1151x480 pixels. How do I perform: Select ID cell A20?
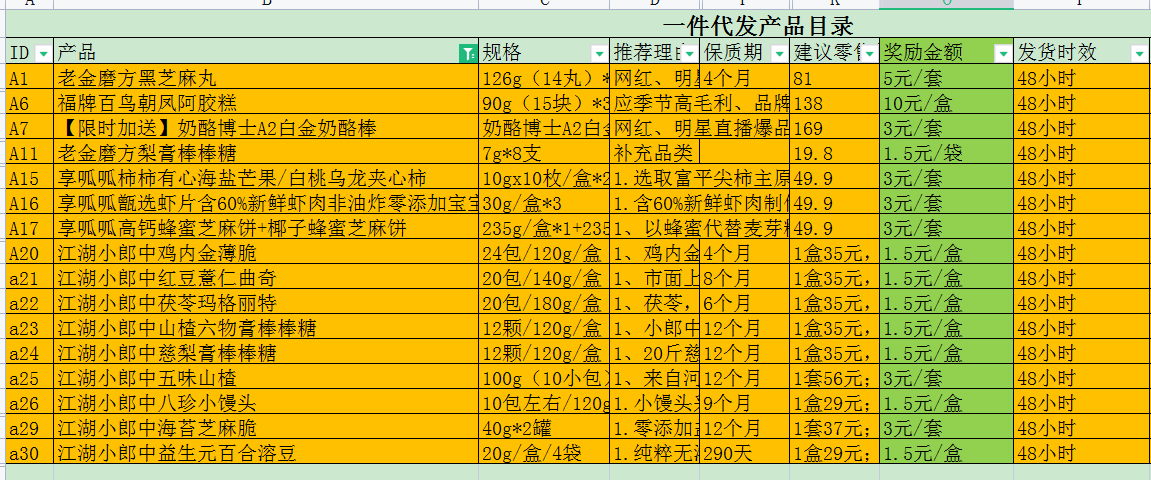click(x=30, y=253)
